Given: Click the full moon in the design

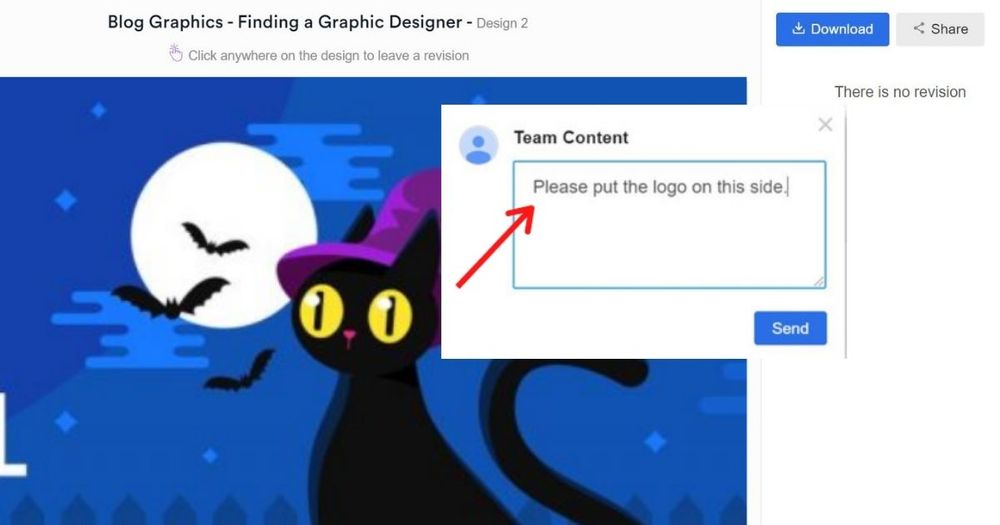Looking at the screenshot, I should click(x=223, y=235).
